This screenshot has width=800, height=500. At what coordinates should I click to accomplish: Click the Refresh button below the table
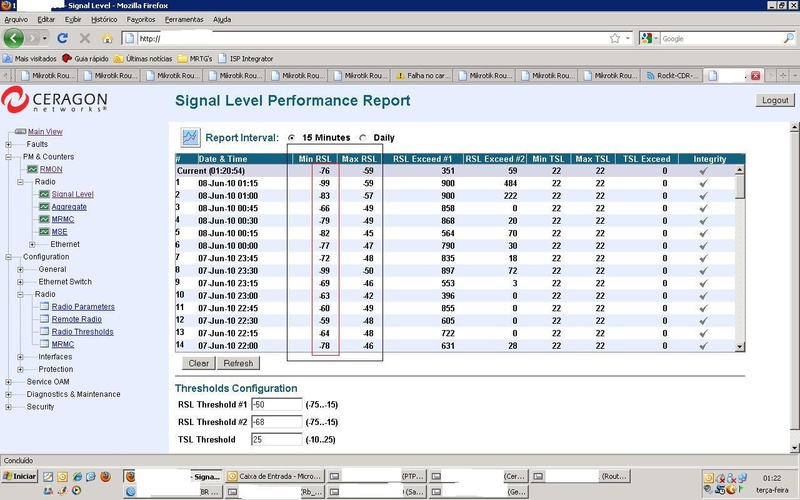point(238,363)
